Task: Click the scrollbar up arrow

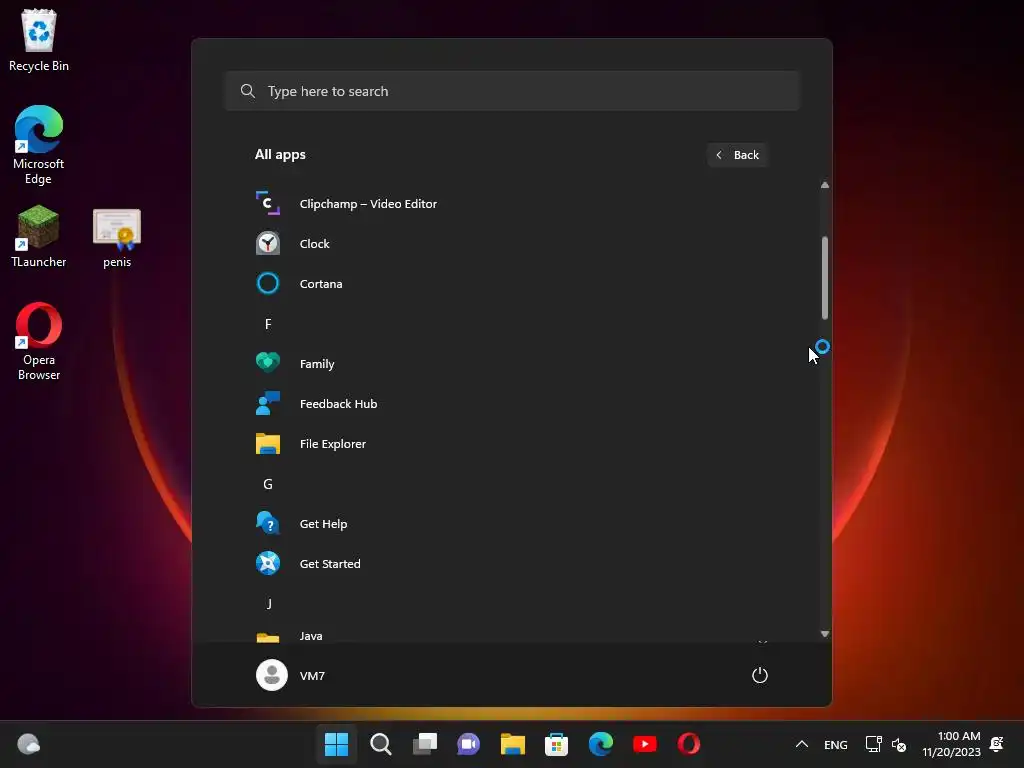Action: [825, 185]
